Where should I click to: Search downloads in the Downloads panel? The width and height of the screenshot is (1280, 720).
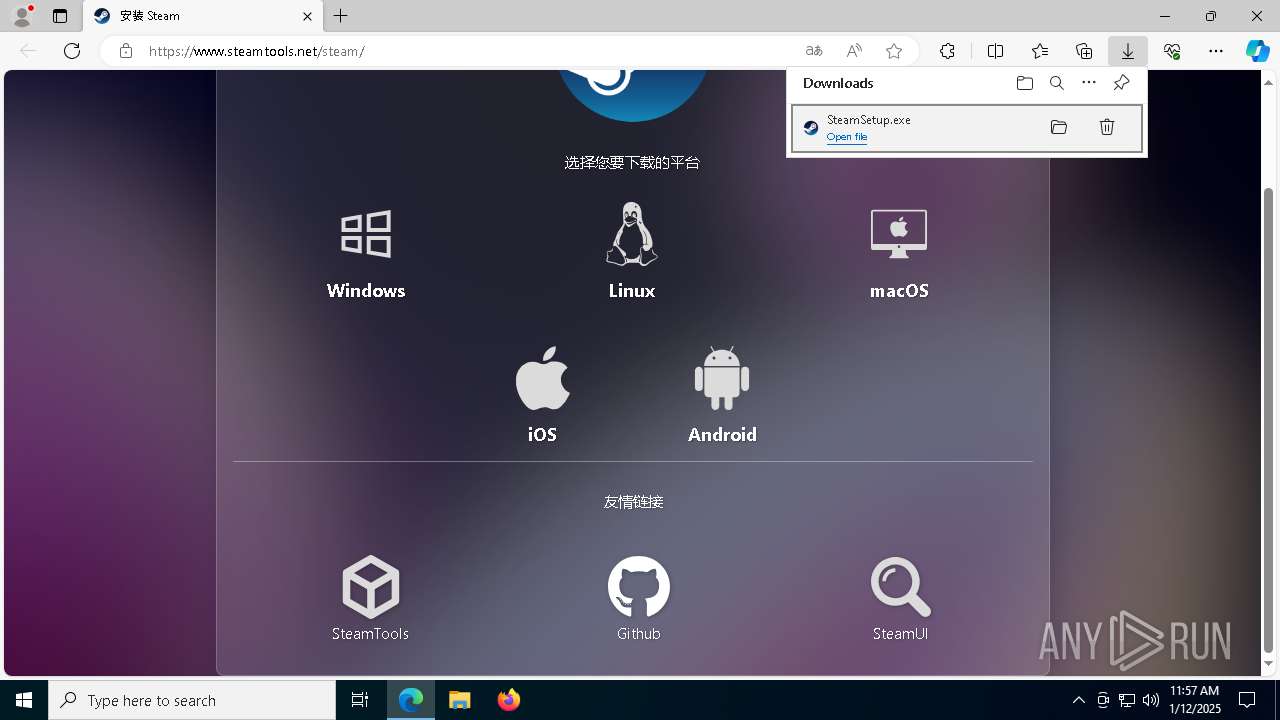(1056, 83)
